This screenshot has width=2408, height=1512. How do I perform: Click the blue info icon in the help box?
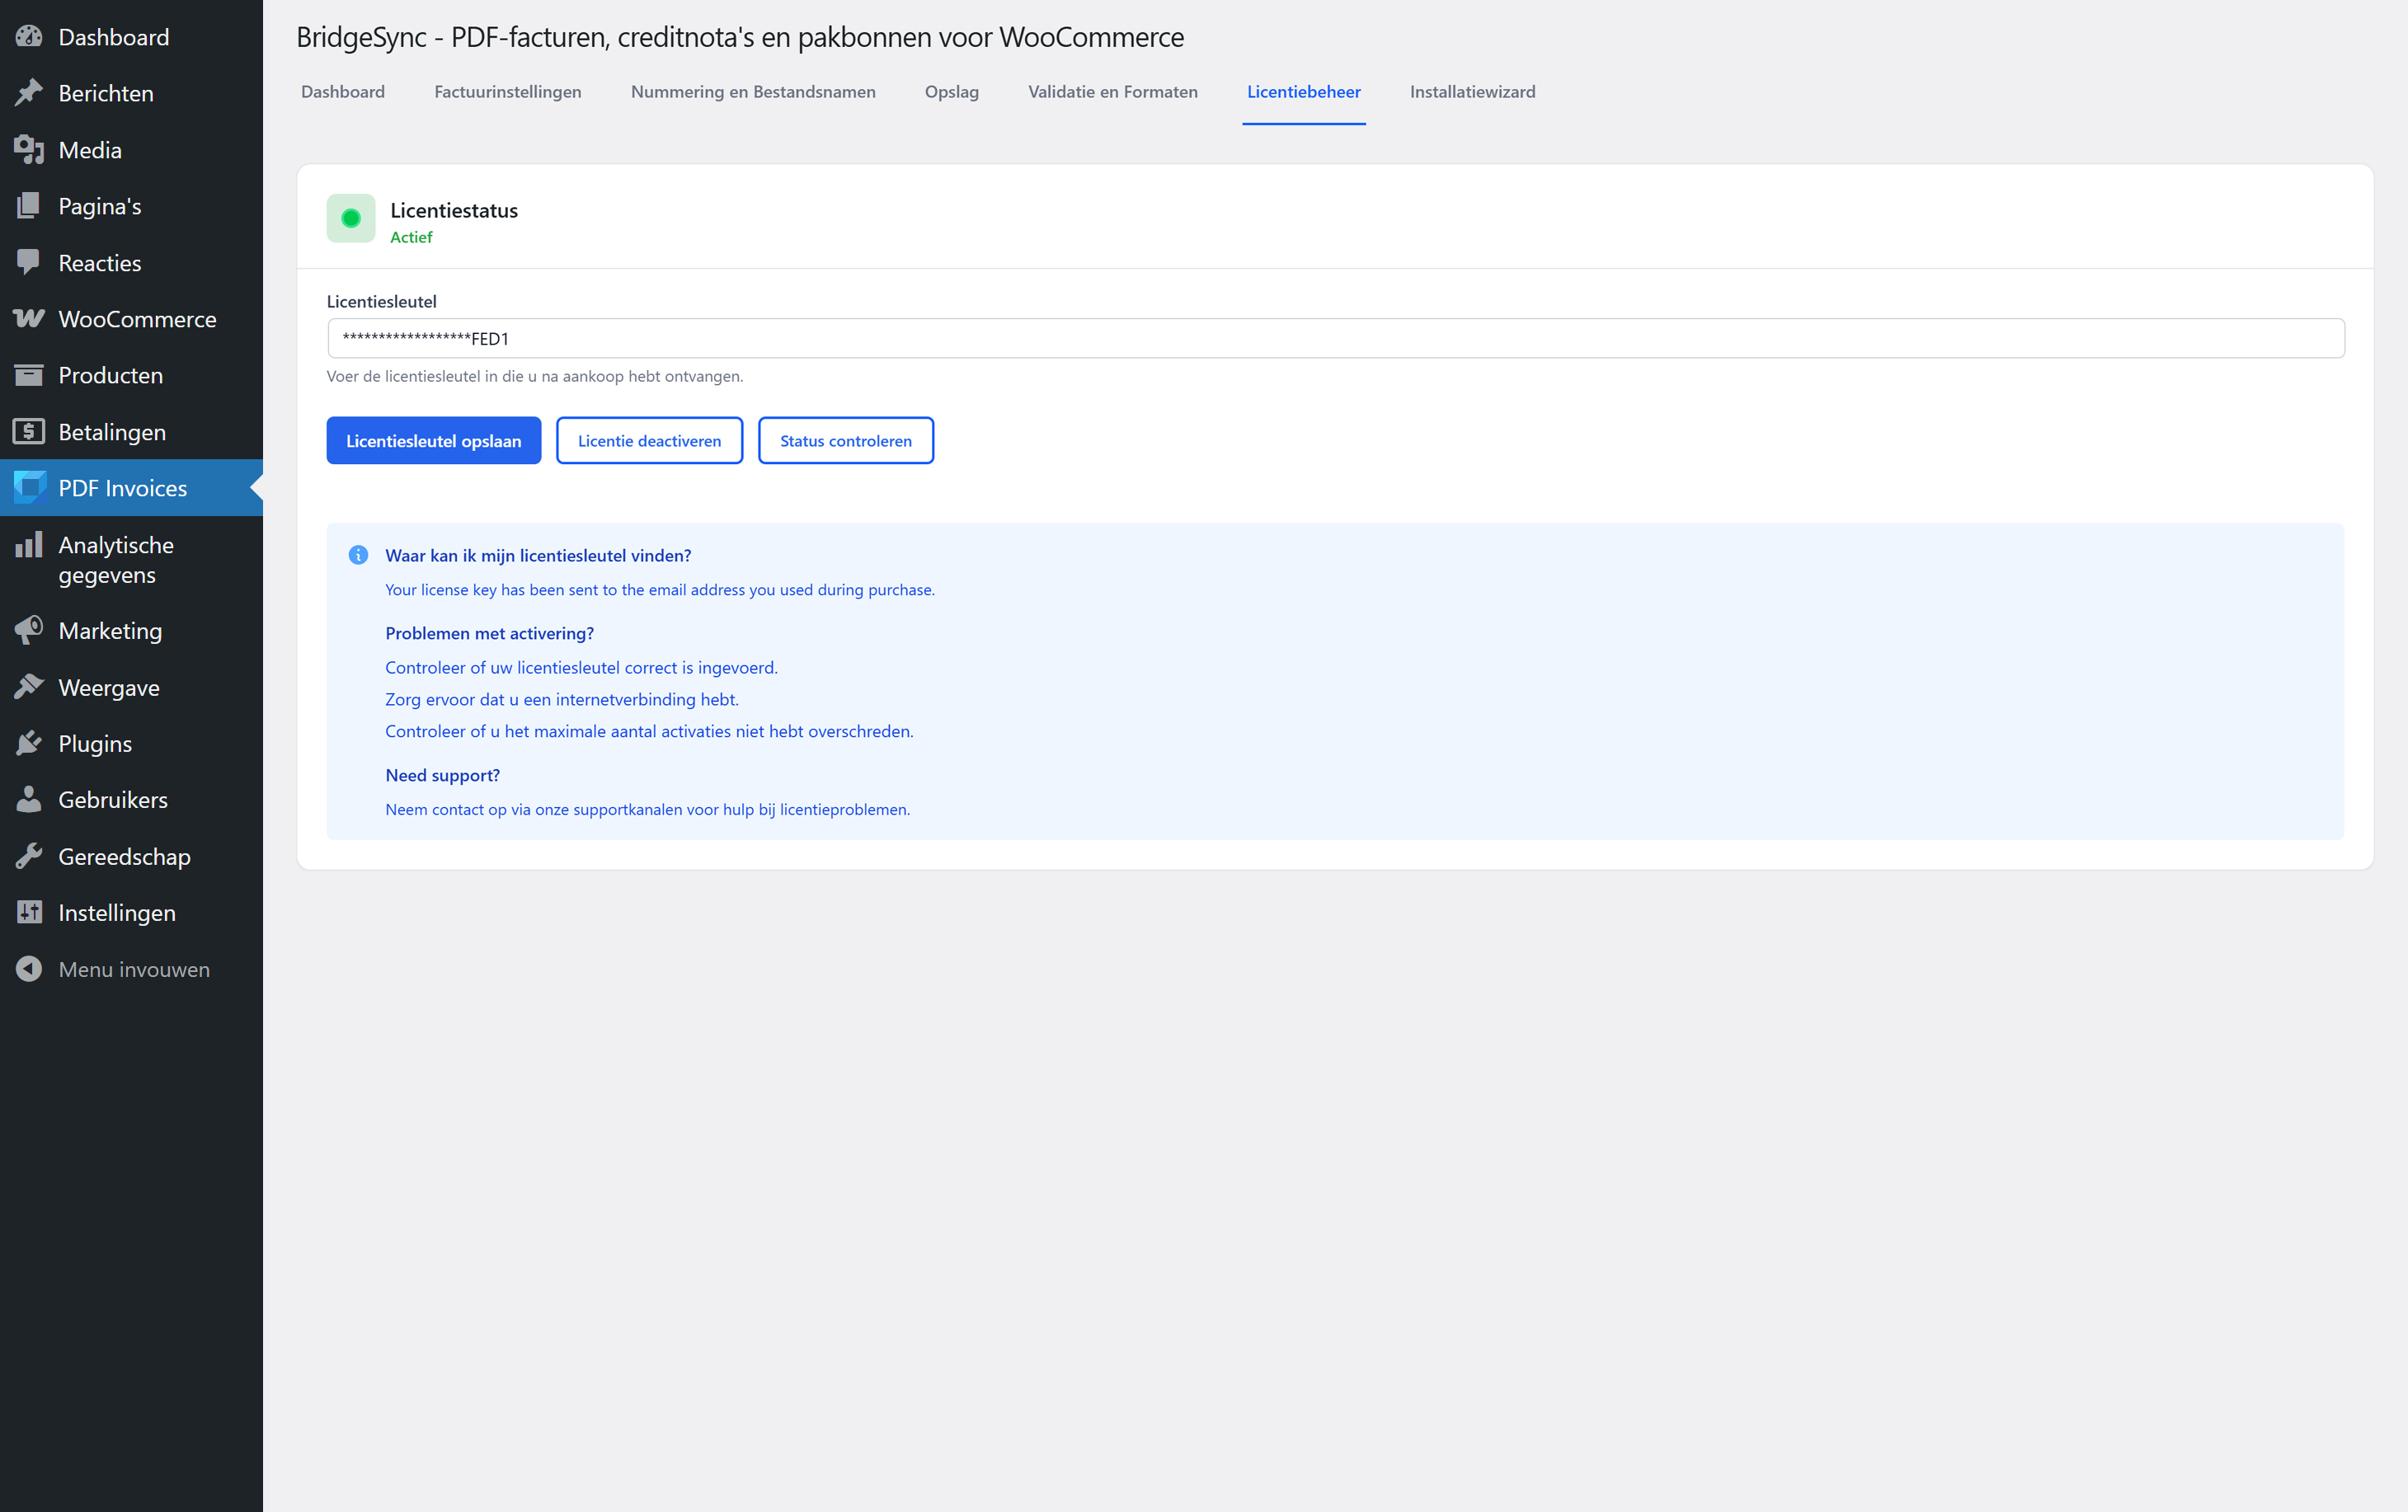point(358,555)
